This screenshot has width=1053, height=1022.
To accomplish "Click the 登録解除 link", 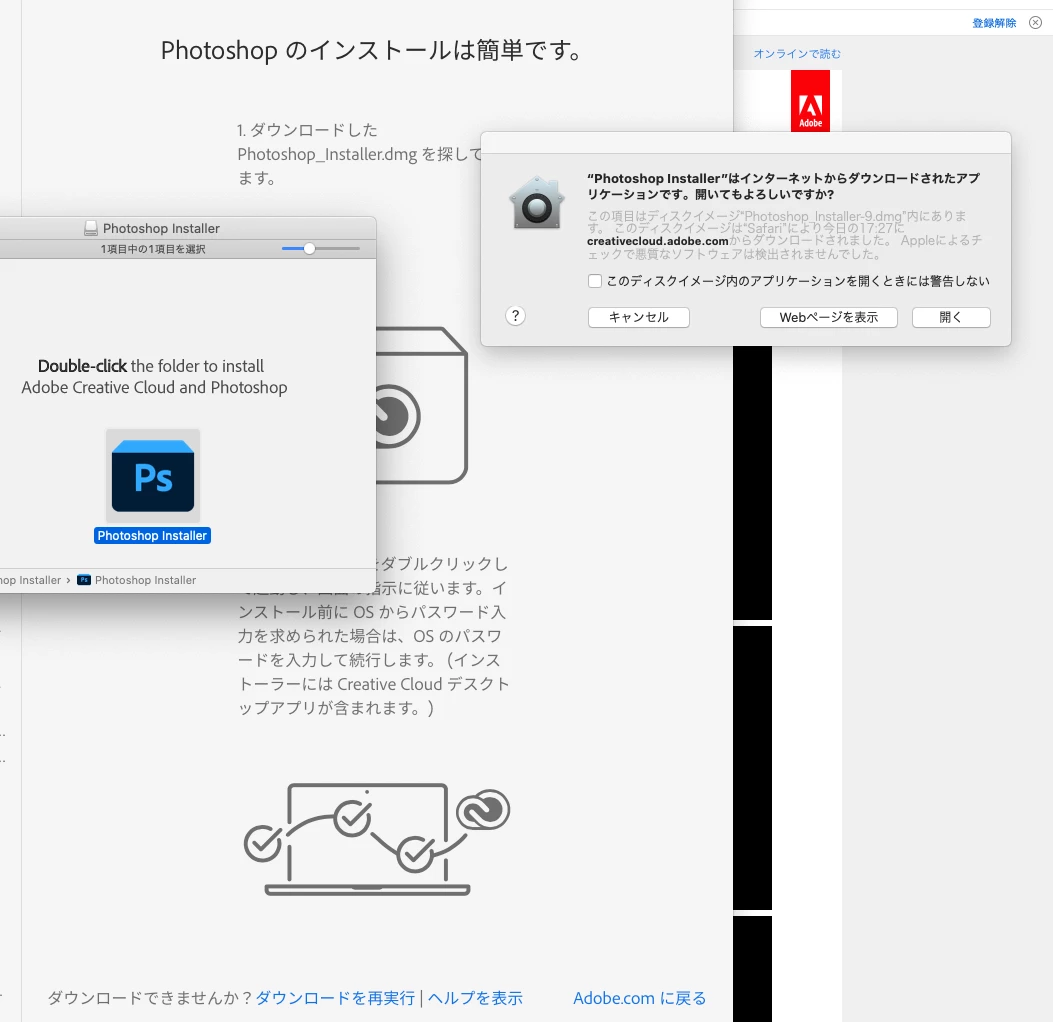I will (x=994, y=24).
